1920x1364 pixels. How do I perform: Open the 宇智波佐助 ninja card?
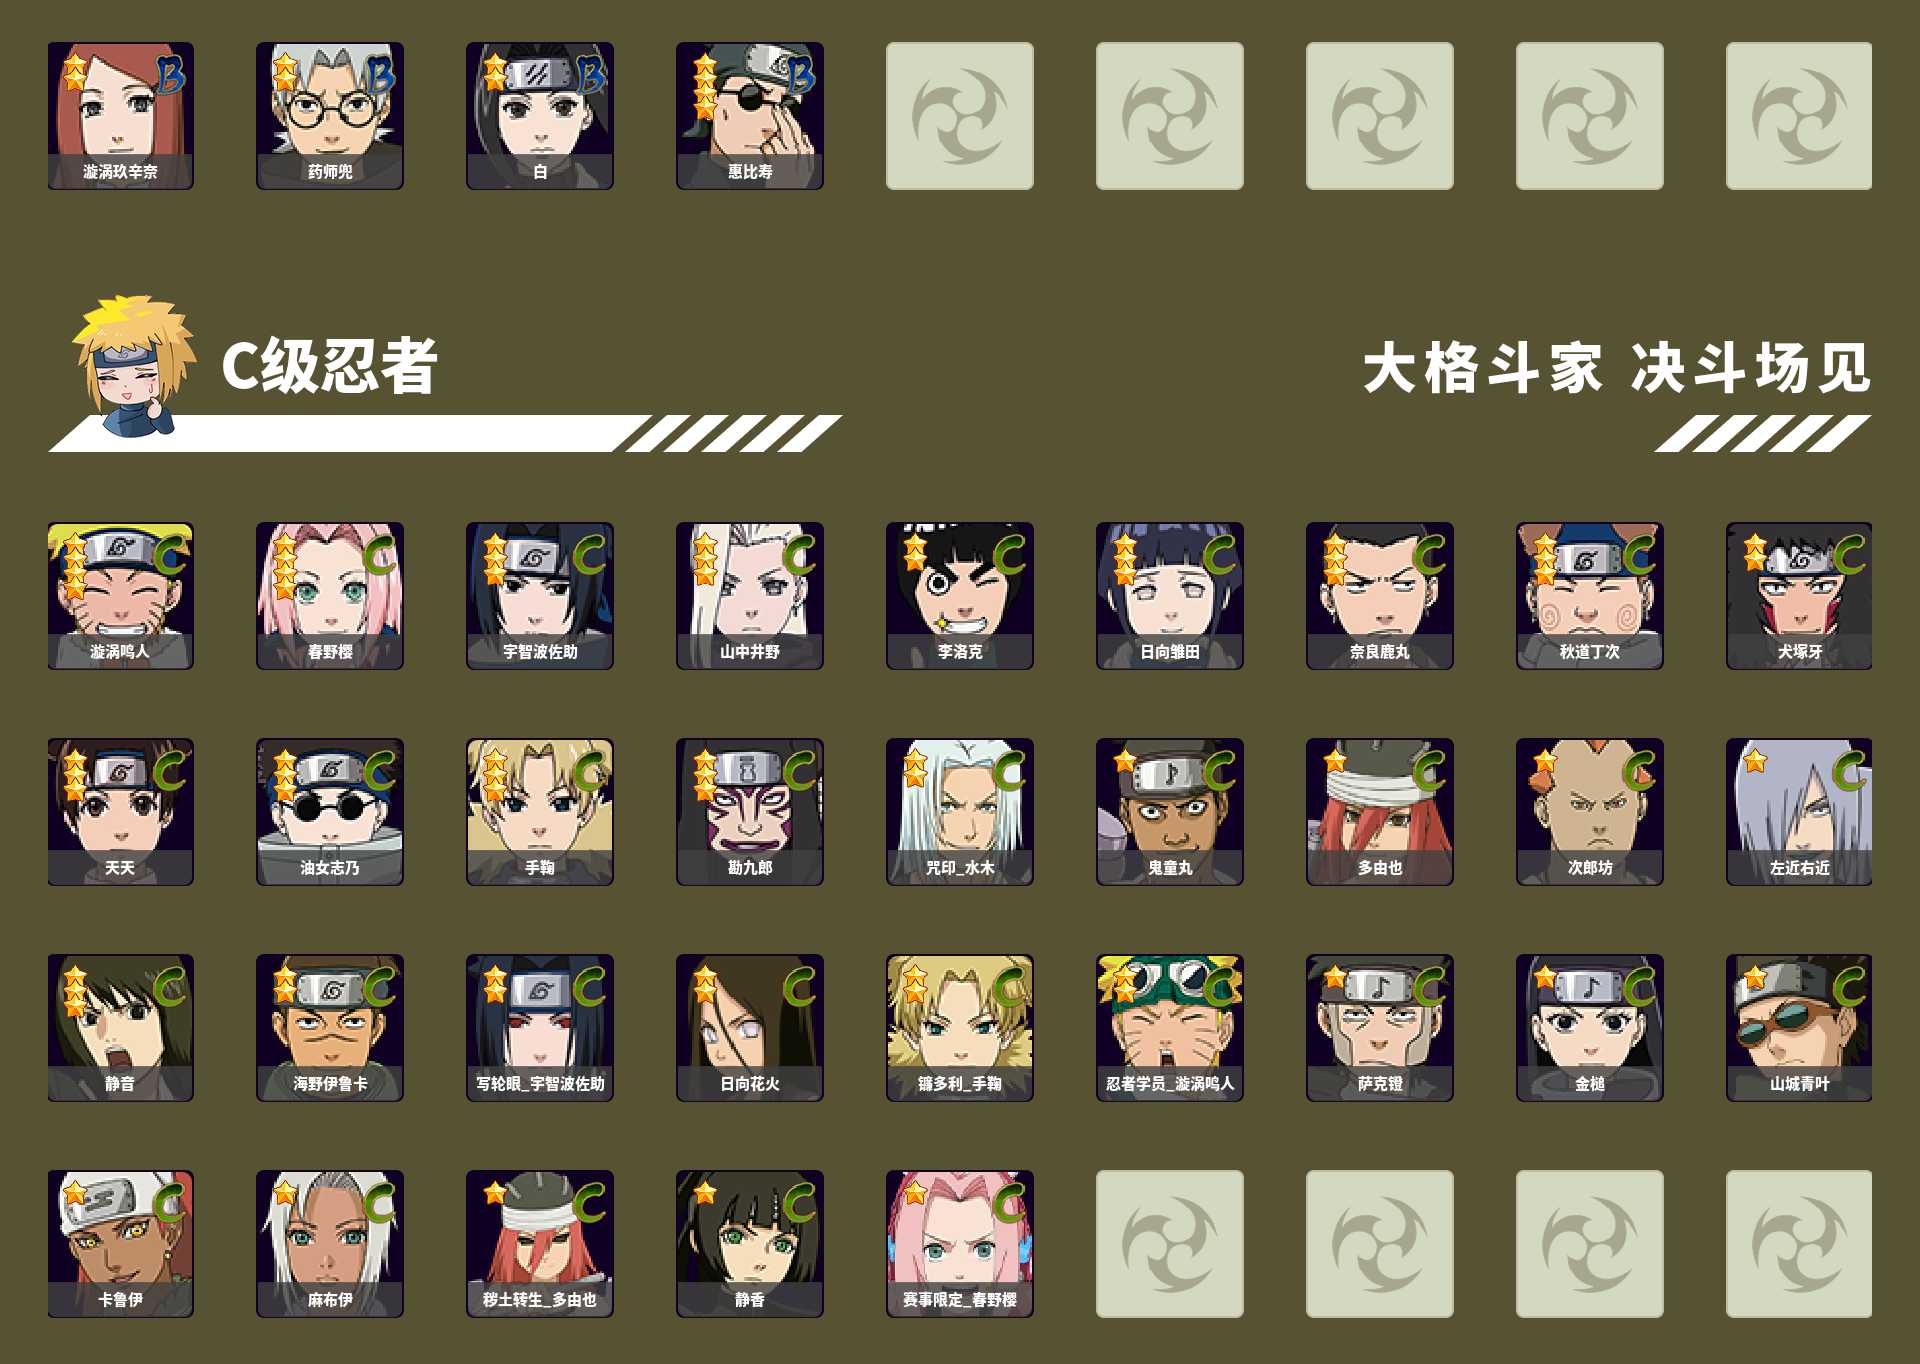pos(540,596)
